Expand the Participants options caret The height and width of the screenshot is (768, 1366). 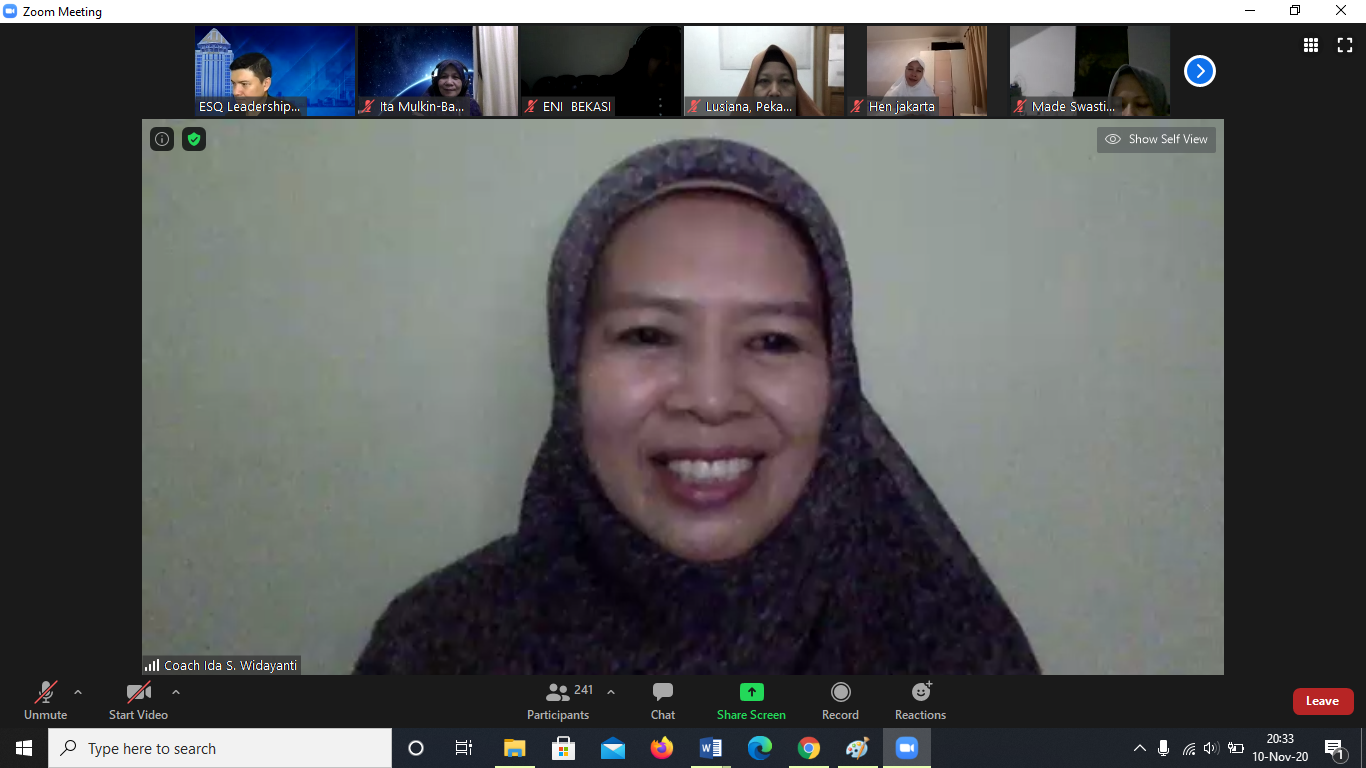click(611, 692)
